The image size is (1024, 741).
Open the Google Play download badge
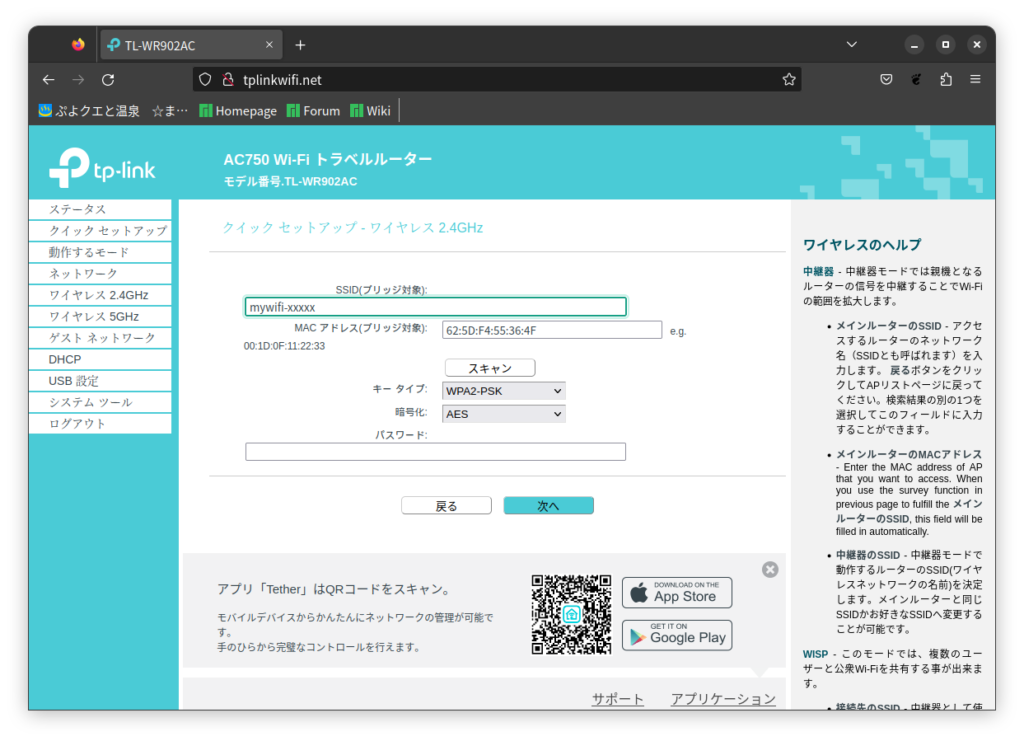point(677,635)
